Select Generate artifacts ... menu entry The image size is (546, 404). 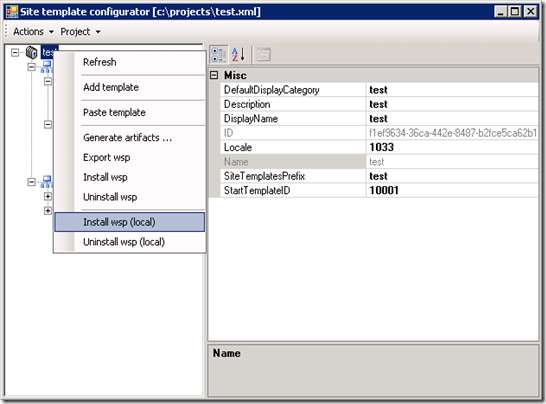click(130, 138)
